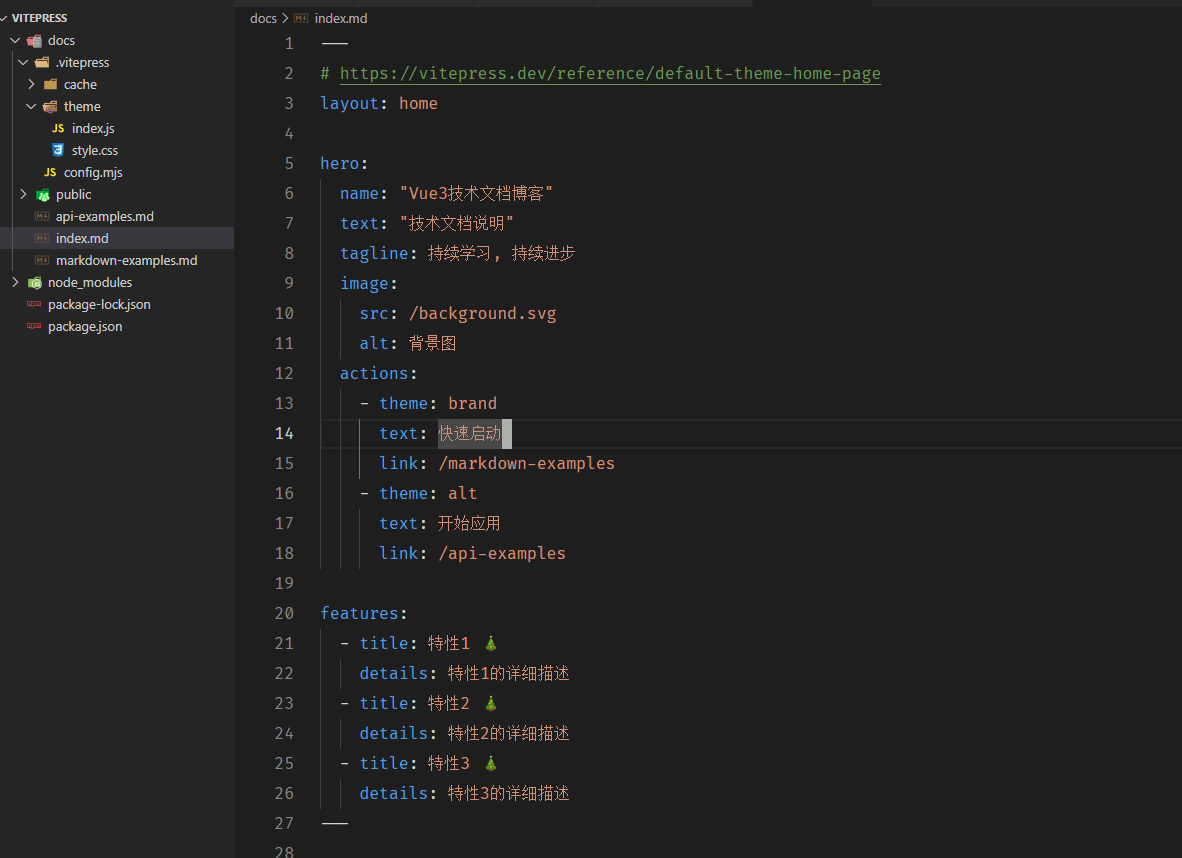
Task: Expand the public folder chevron
Action: (23, 194)
